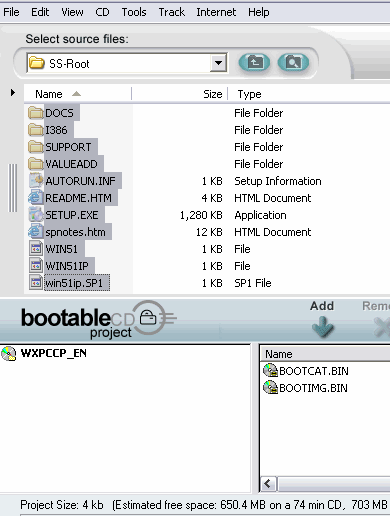Click the win51ip.SP1 file name
The height and width of the screenshot is (516, 390).
pos(74,283)
